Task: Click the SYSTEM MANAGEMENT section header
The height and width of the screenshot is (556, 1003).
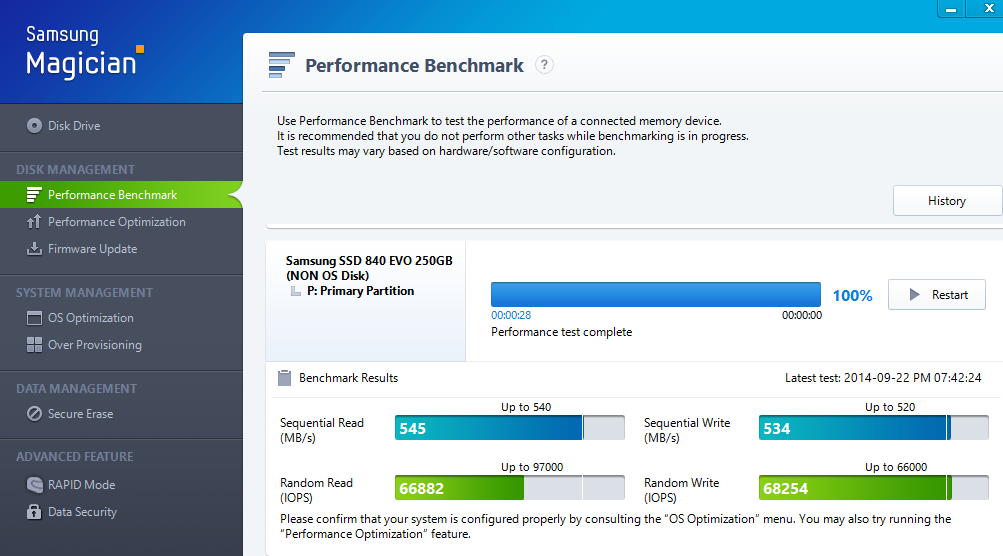Action: 84,292
